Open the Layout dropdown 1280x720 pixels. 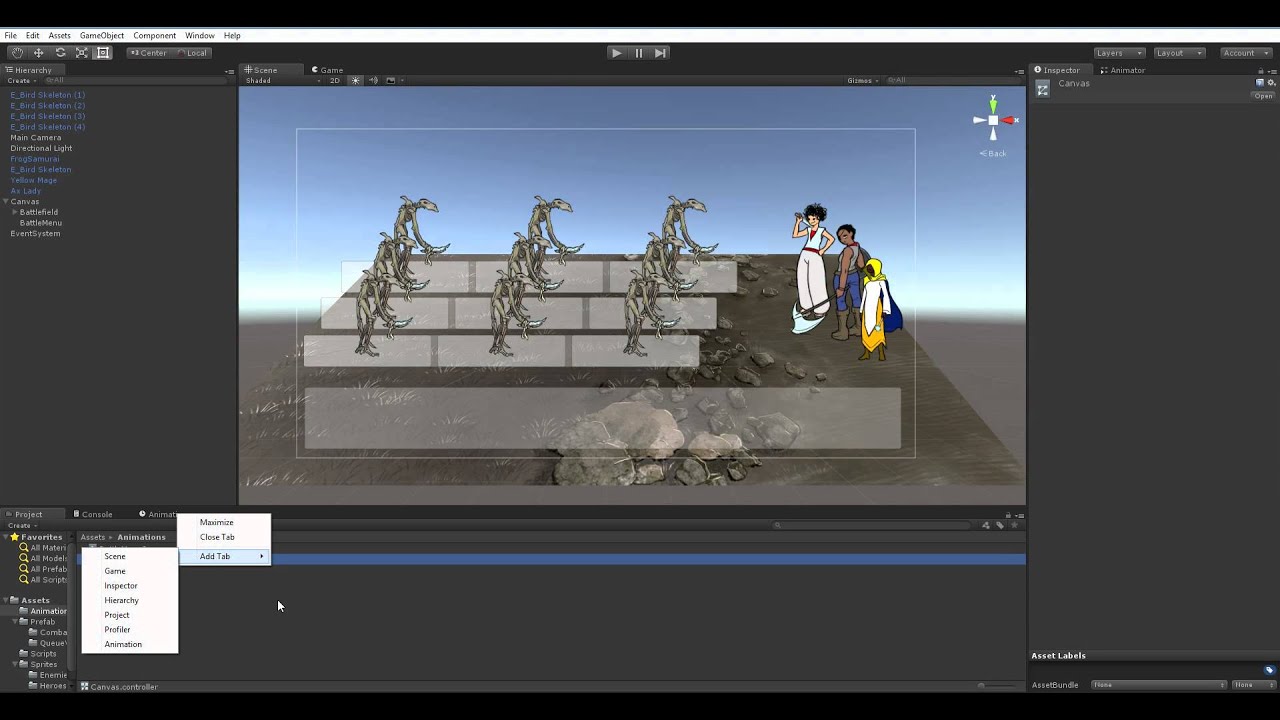click(x=1178, y=53)
